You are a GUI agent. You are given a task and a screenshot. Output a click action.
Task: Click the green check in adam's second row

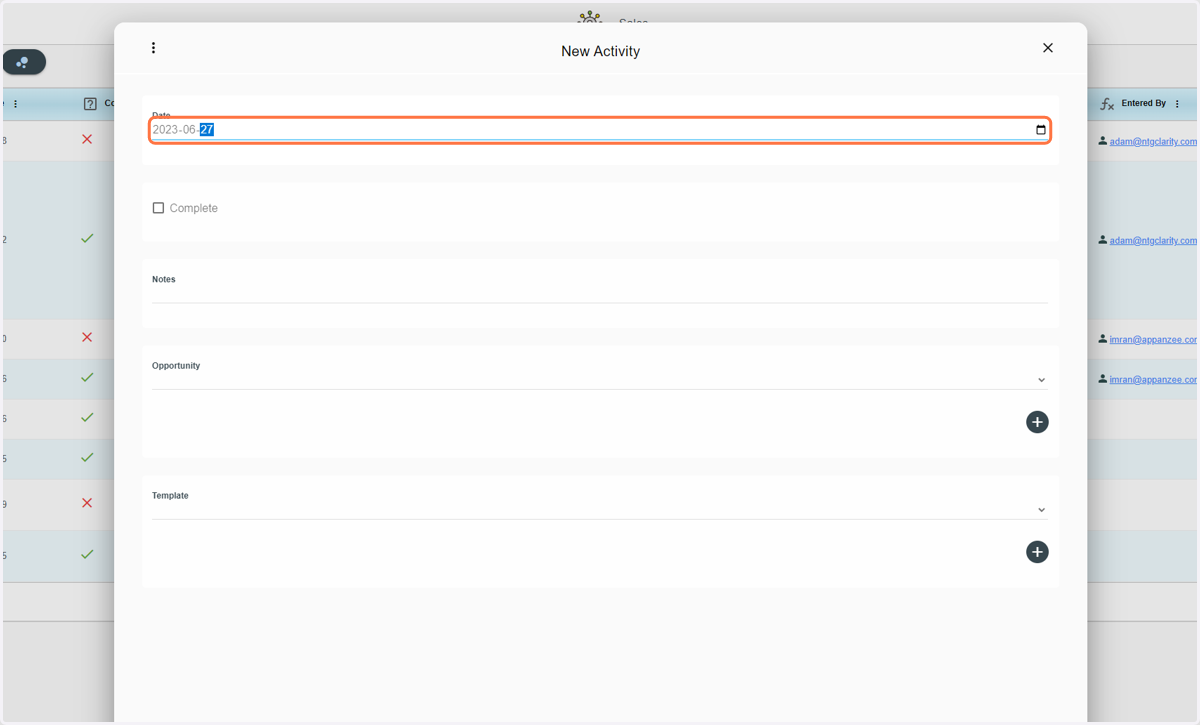point(87,238)
